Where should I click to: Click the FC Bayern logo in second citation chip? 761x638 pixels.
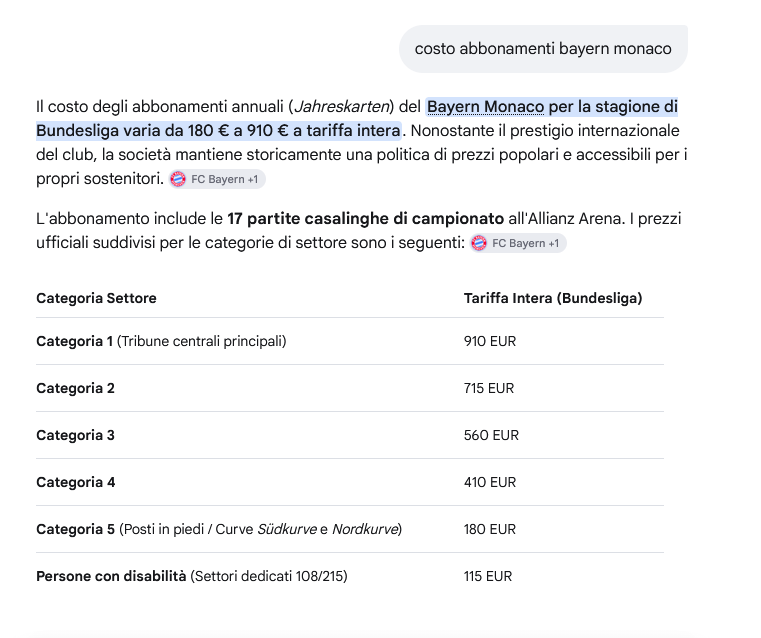click(x=479, y=243)
